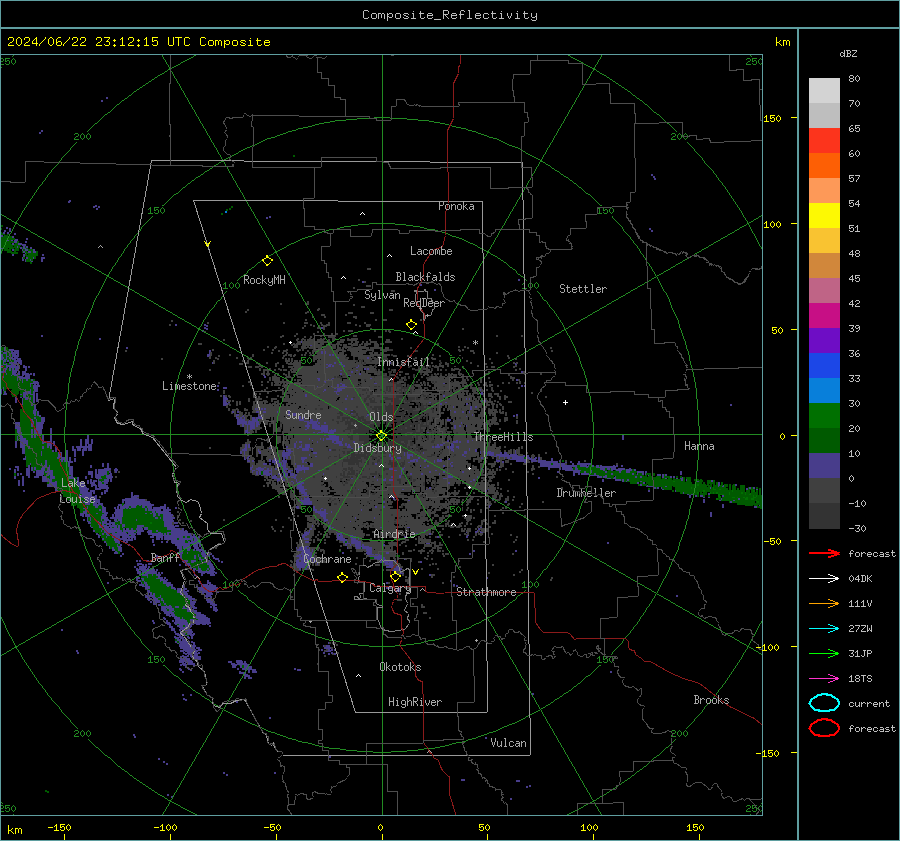This screenshot has width=900, height=841.
Task: Click the RockyMH label
Action: [x=264, y=280]
